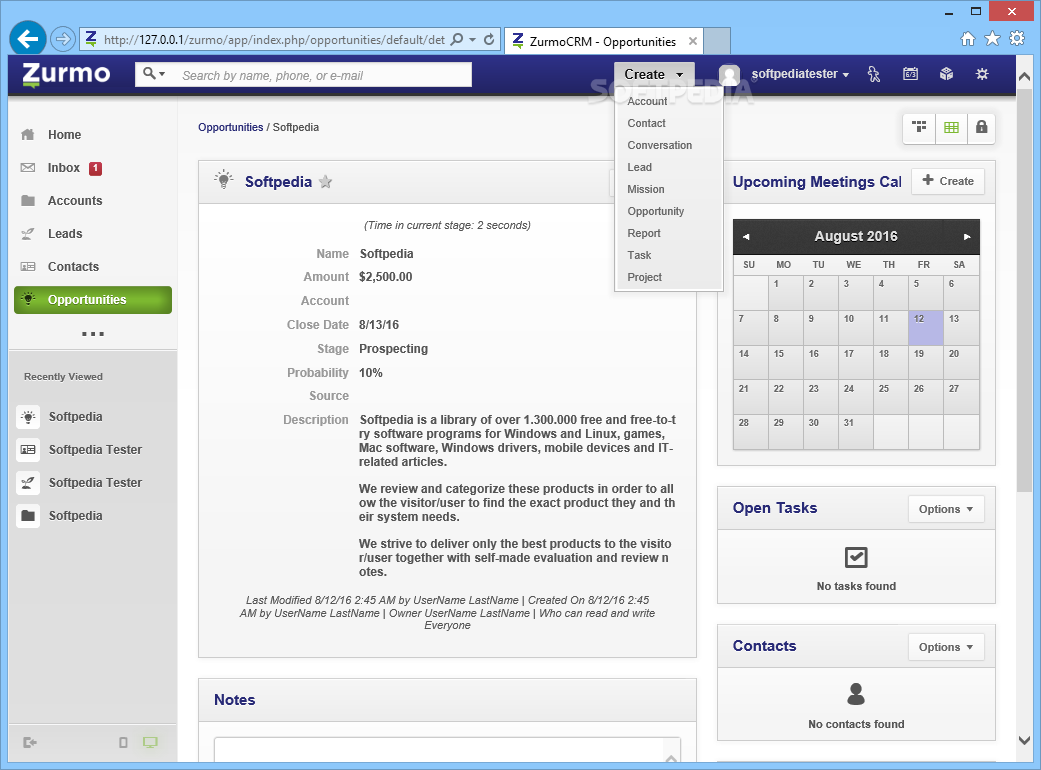Open the cube collection icon in header
The width and height of the screenshot is (1041, 770).
(x=946, y=74)
